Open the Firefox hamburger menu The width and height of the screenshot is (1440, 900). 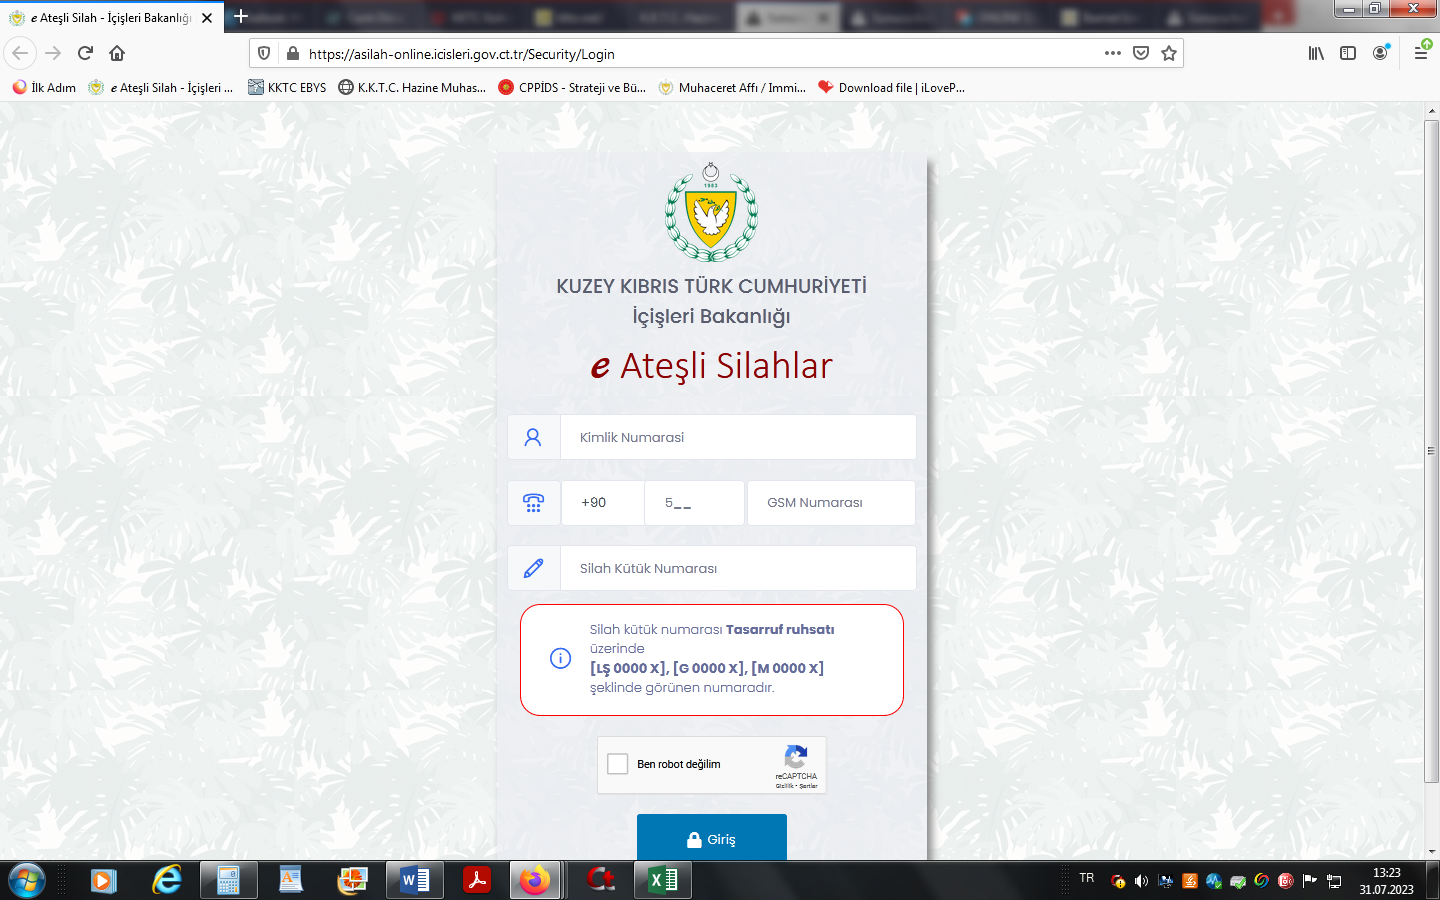[1420, 53]
